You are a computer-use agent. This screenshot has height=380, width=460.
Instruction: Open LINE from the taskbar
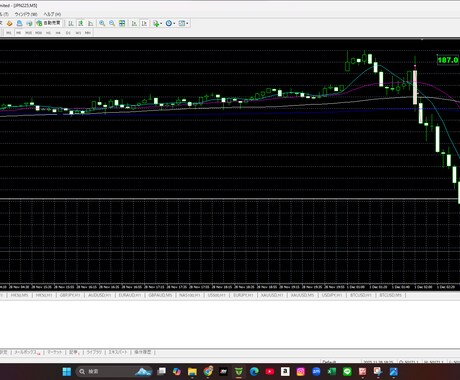tap(347, 371)
